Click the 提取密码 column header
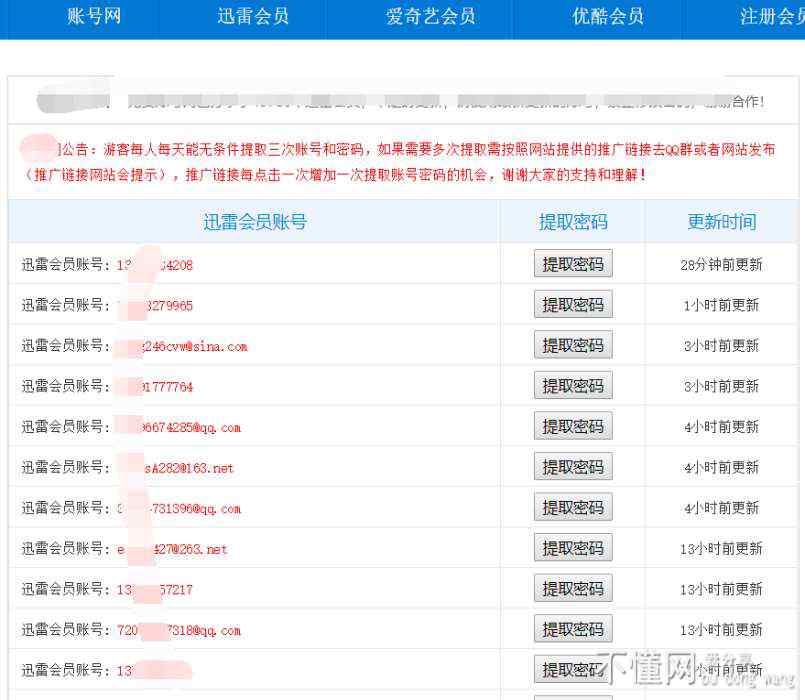 tap(573, 222)
